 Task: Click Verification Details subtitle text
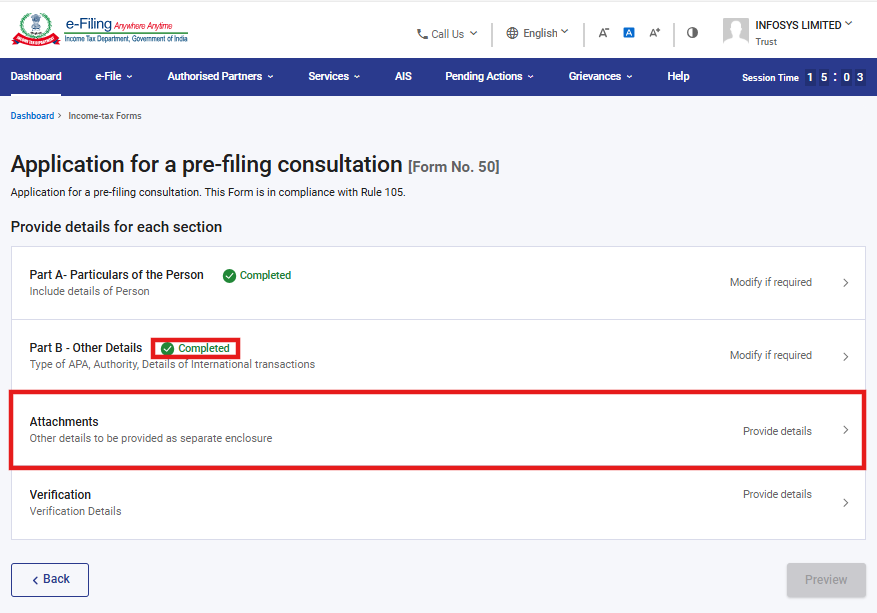(76, 511)
